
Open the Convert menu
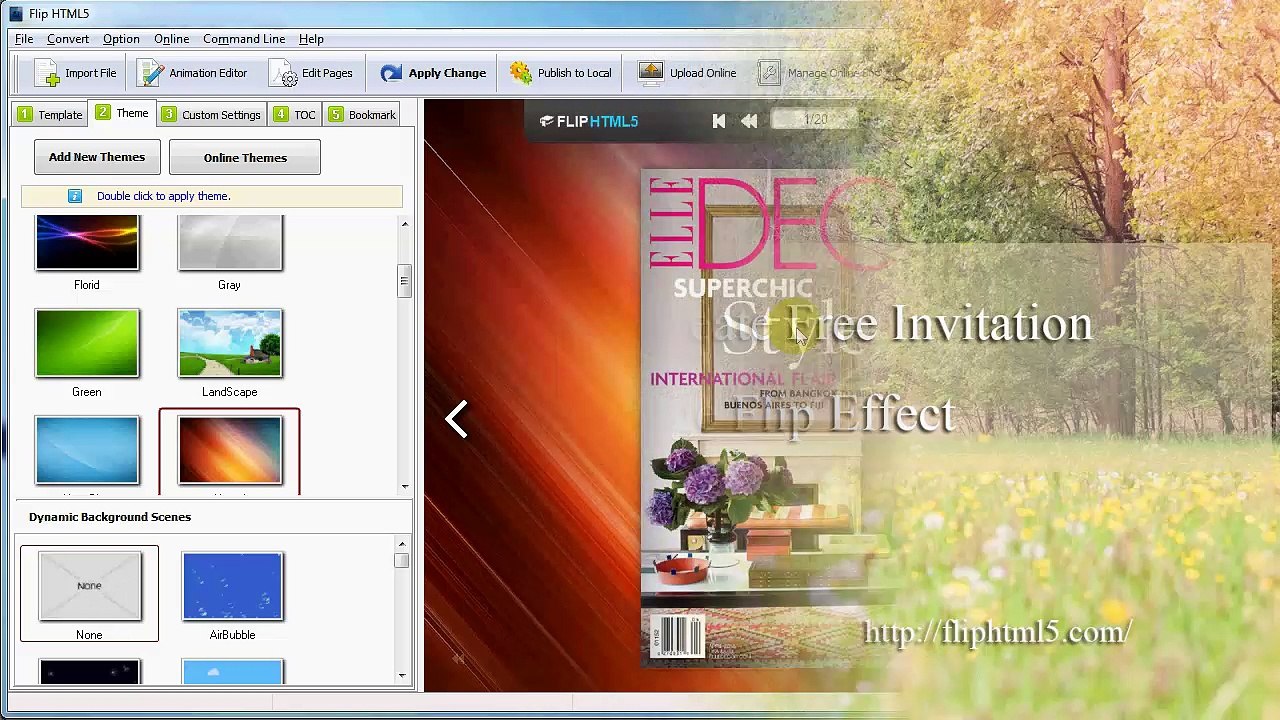click(68, 39)
